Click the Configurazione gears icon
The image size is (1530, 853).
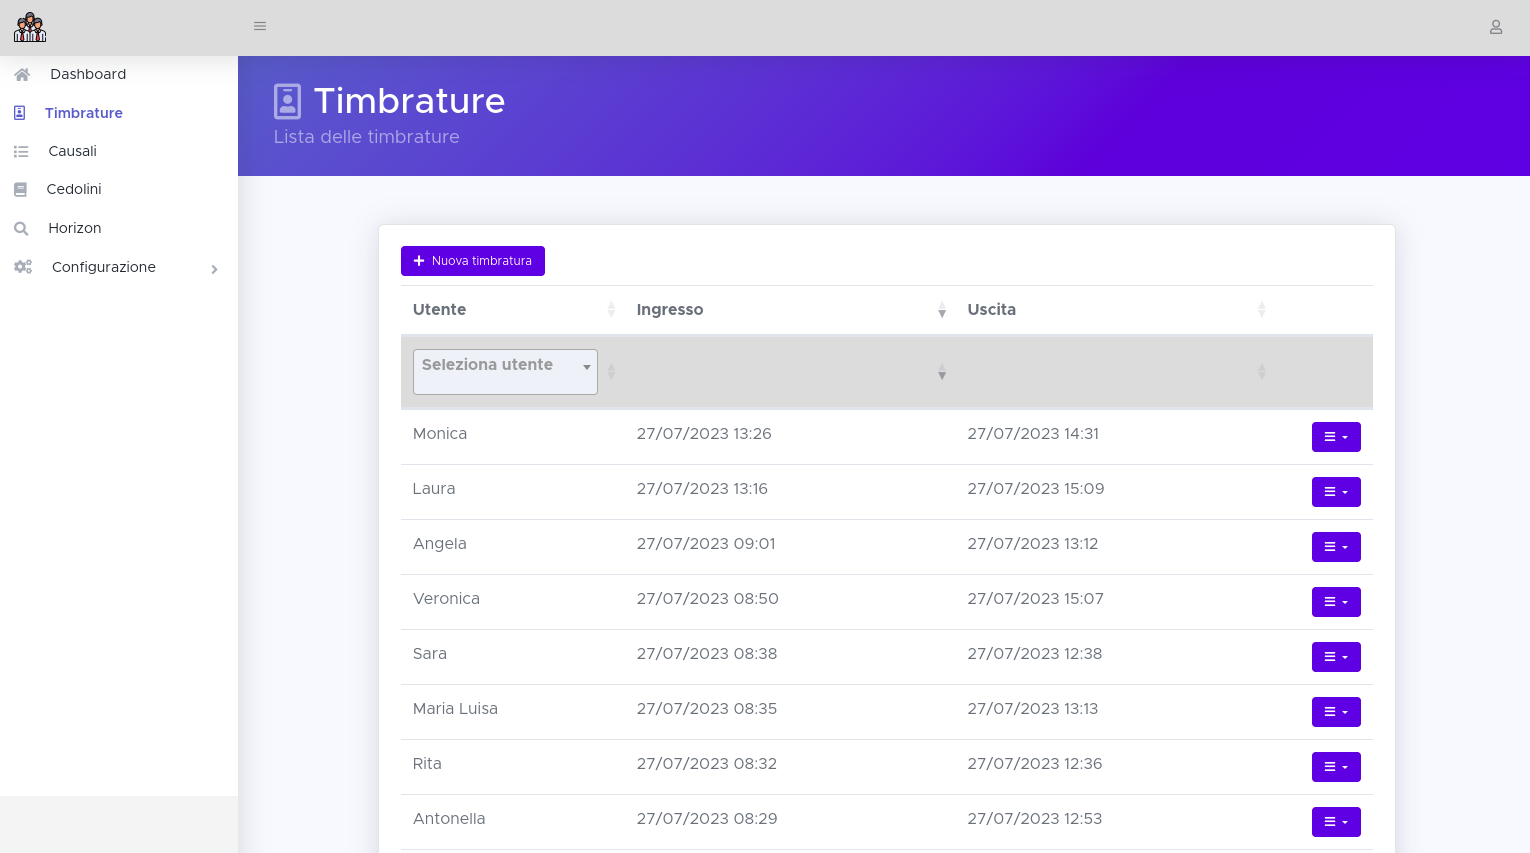pos(23,267)
